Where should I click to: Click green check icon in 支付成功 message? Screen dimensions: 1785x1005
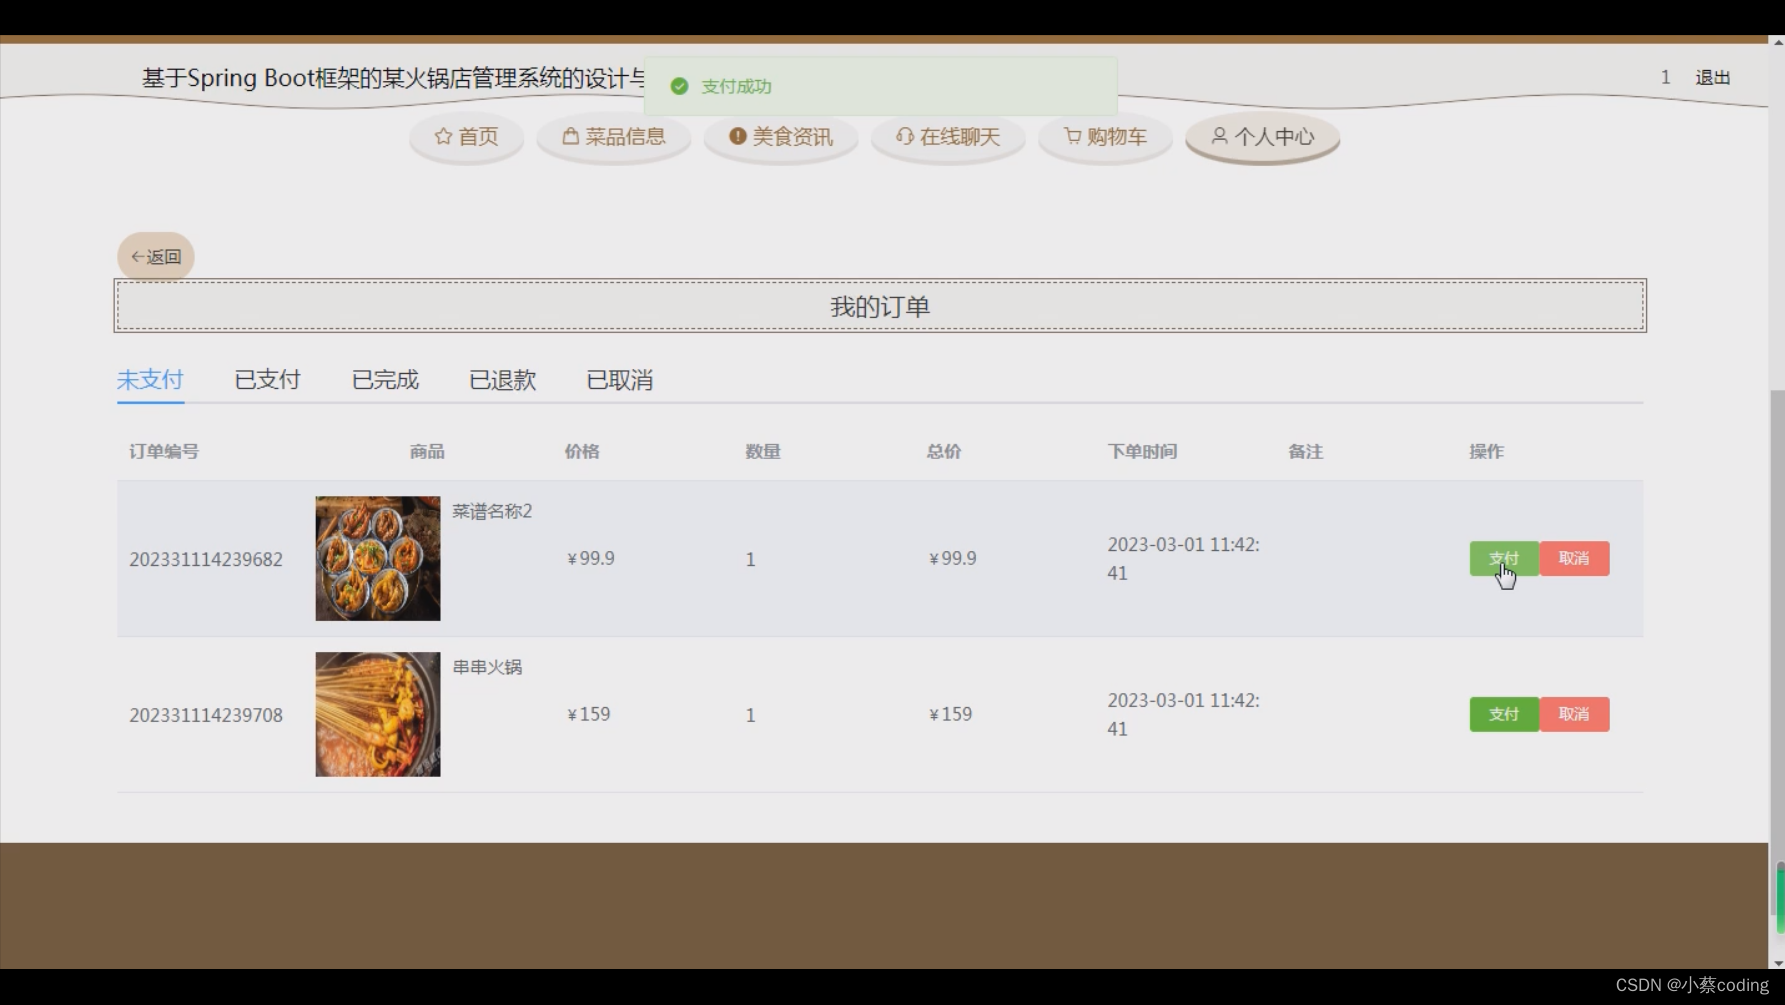click(x=680, y=86)
